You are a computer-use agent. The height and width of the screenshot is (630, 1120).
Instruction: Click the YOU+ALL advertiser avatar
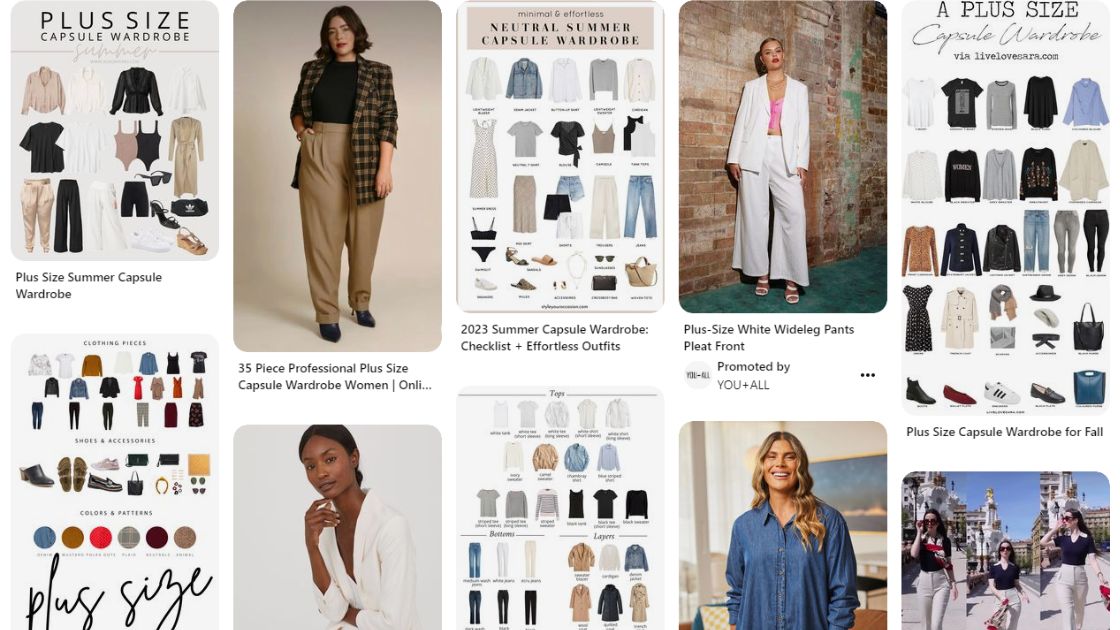(697, 376)
